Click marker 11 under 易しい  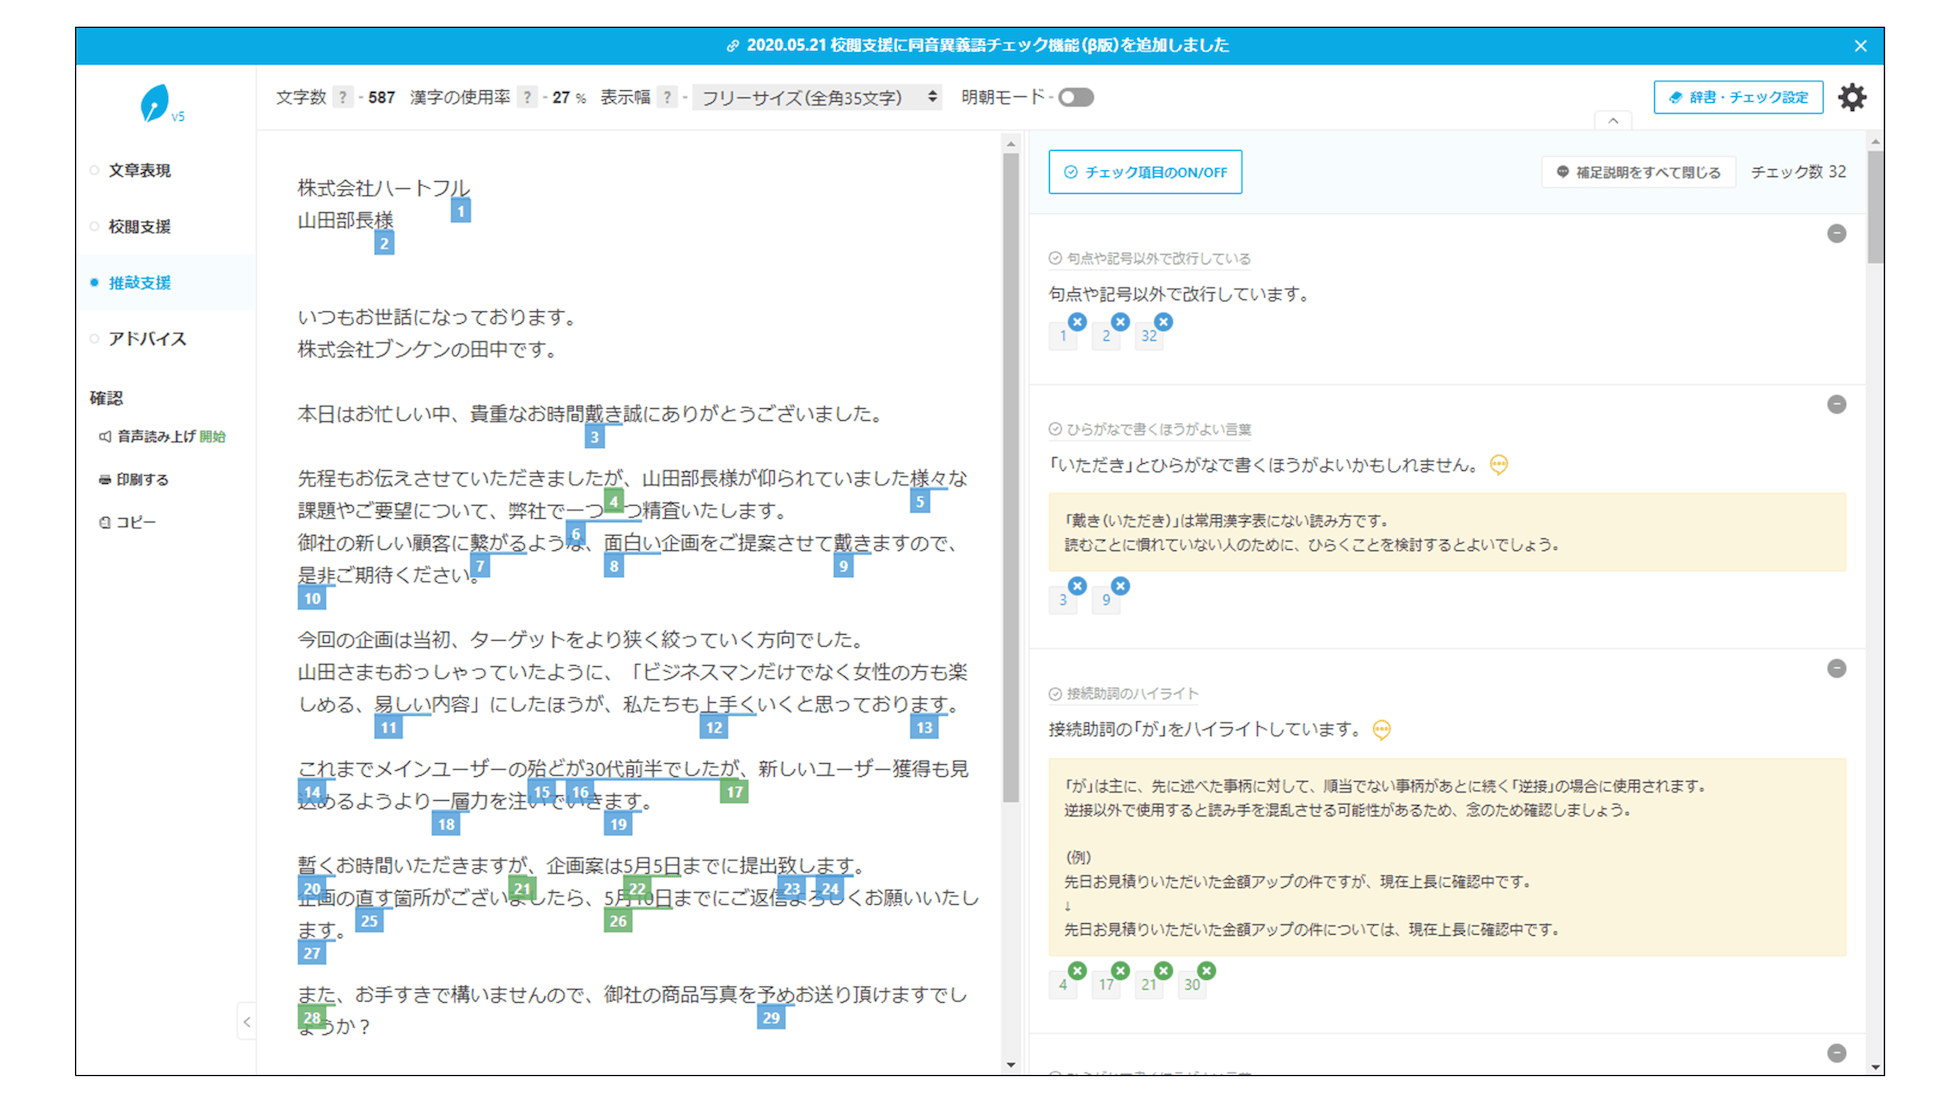tap(388, 728)
